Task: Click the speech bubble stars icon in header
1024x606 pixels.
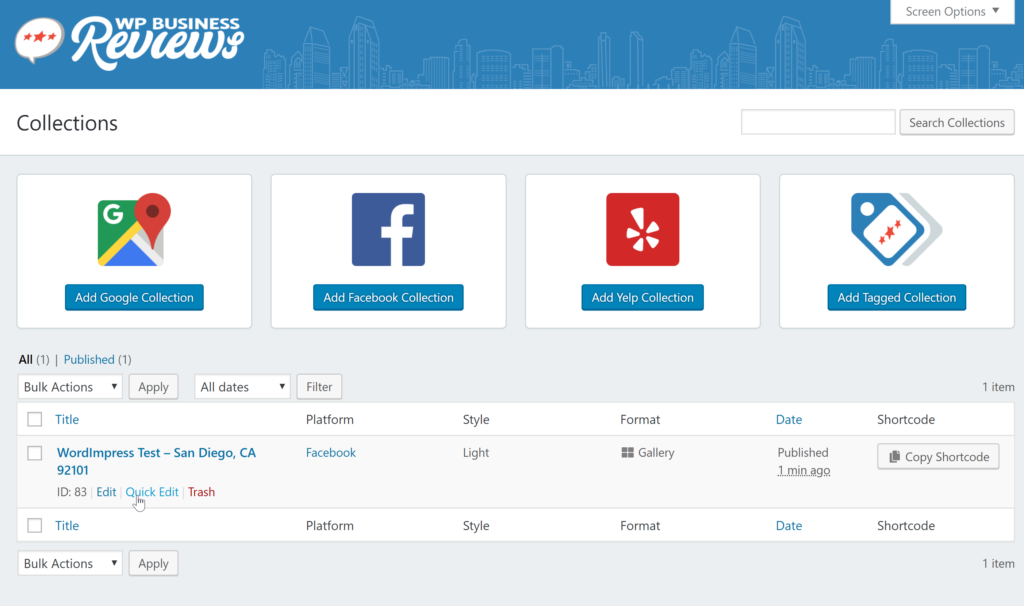Action: 39,39
